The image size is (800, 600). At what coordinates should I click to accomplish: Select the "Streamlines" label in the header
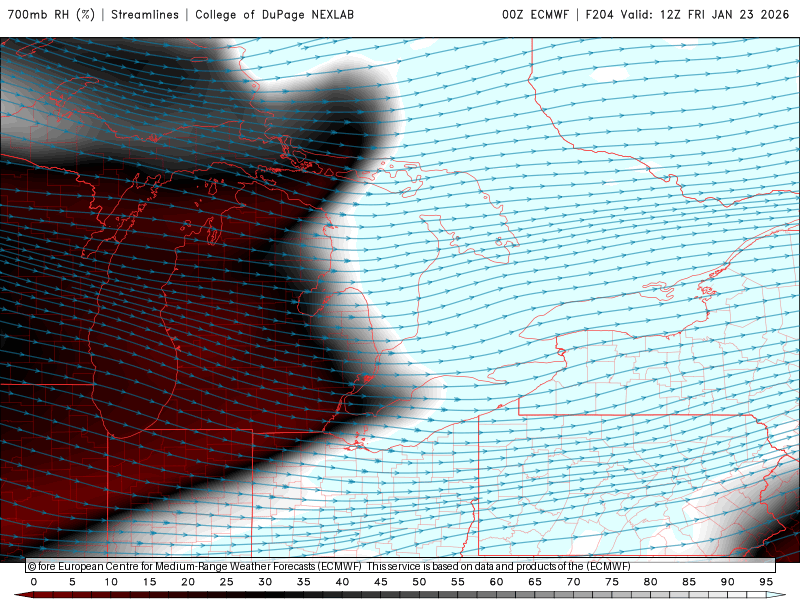tap(145, 14)
